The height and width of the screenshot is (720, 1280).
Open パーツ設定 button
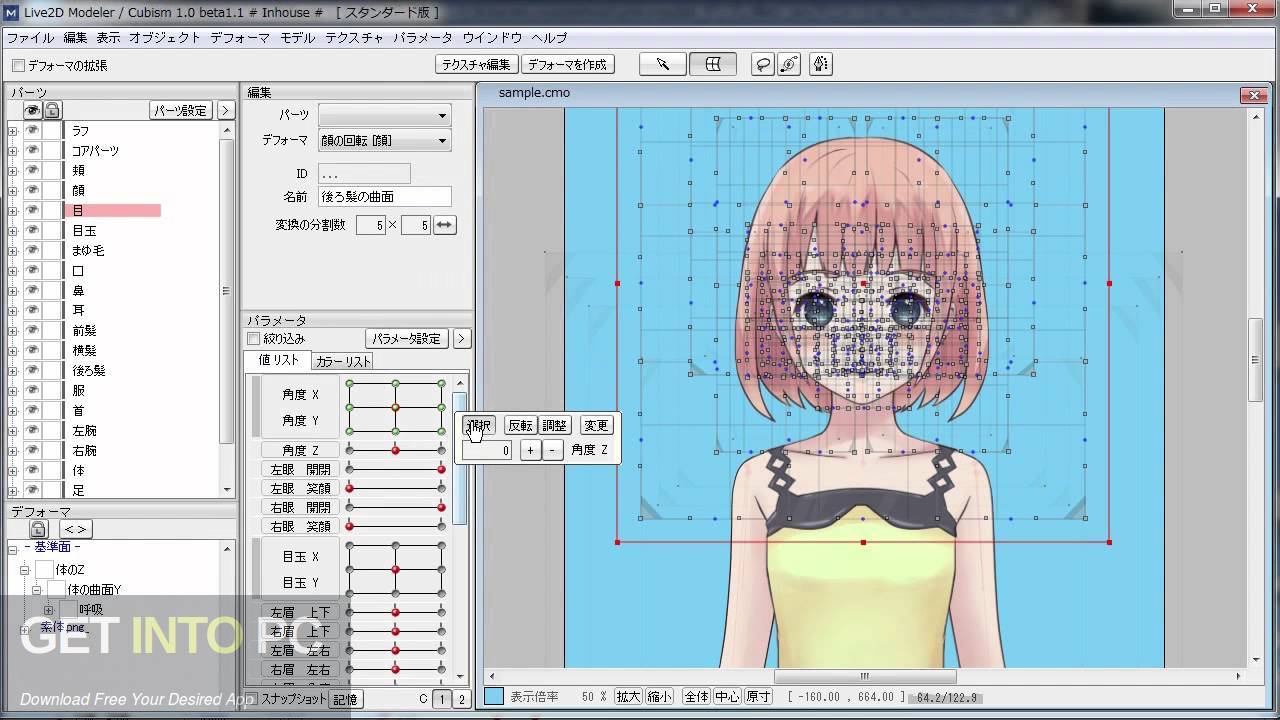coord(181,111)
